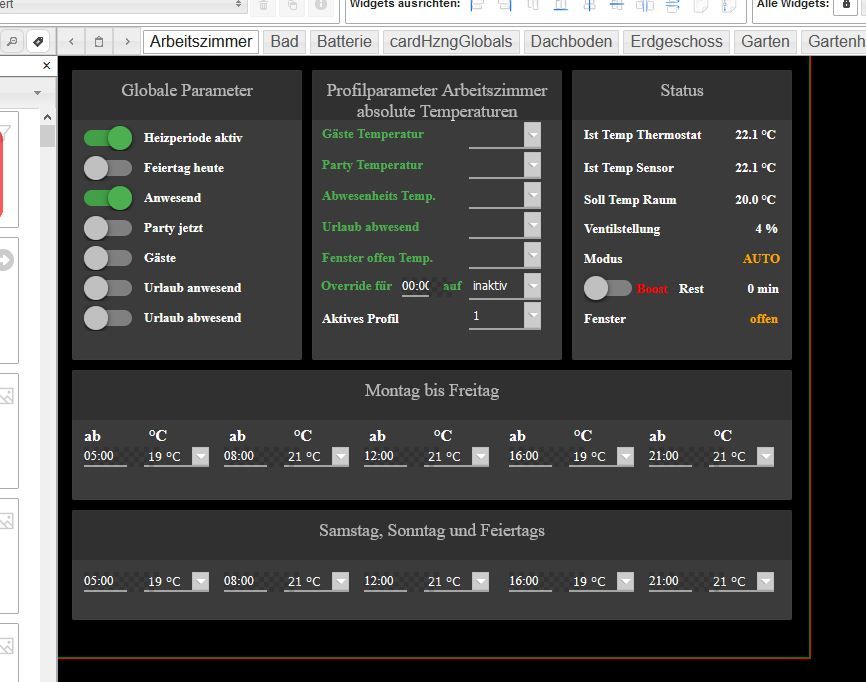Open the Aktives Profil dropdown

[x=532, y=317]
